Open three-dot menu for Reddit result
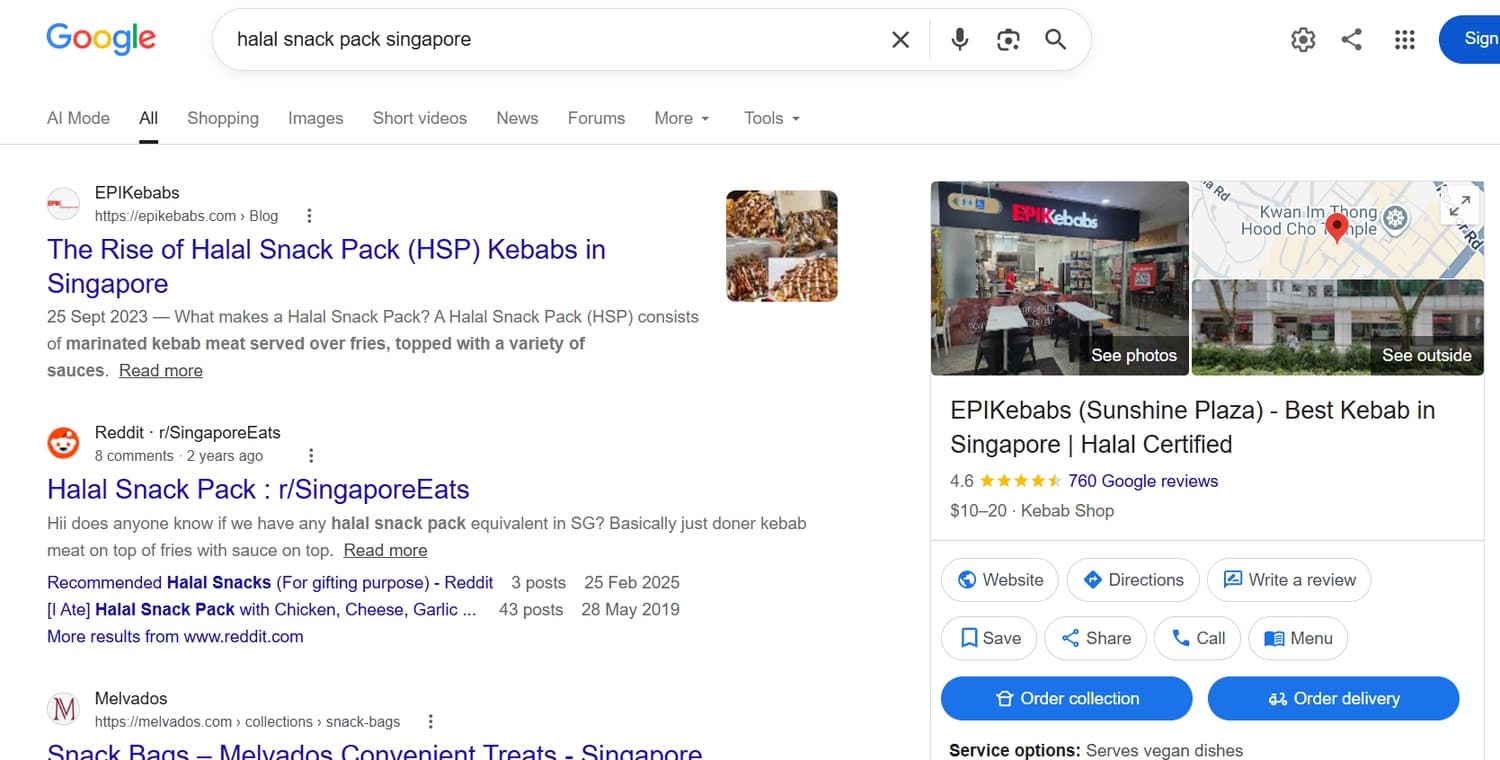Viewport: 1500px width, 760px height. 311,455
